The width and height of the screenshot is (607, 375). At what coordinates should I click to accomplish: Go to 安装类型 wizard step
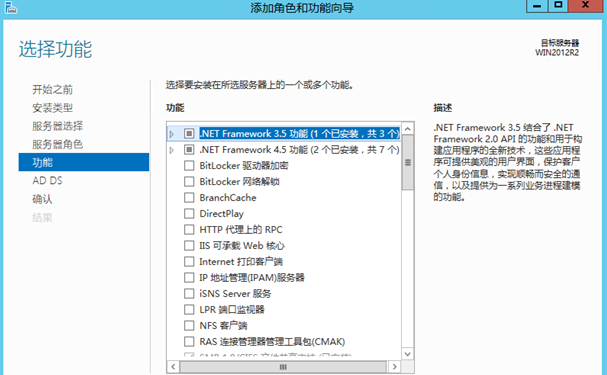[52, 108]
